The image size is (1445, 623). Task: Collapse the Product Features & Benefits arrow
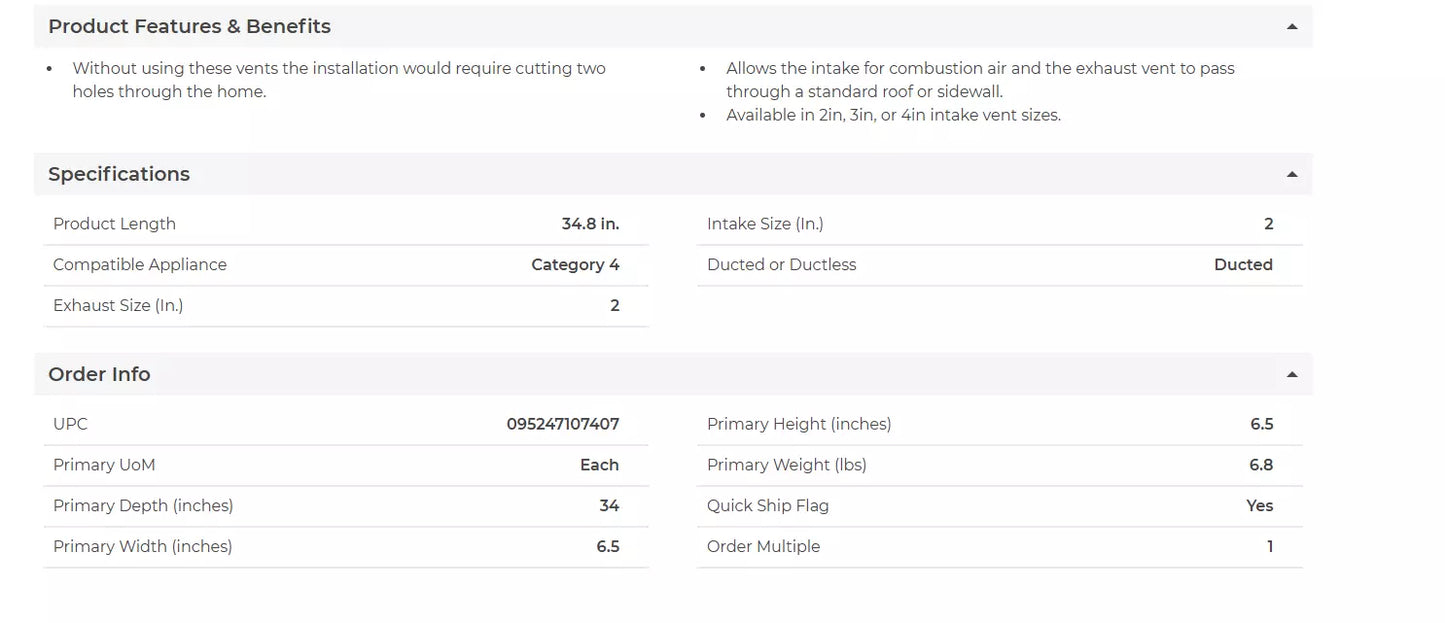coord(1292,27)
